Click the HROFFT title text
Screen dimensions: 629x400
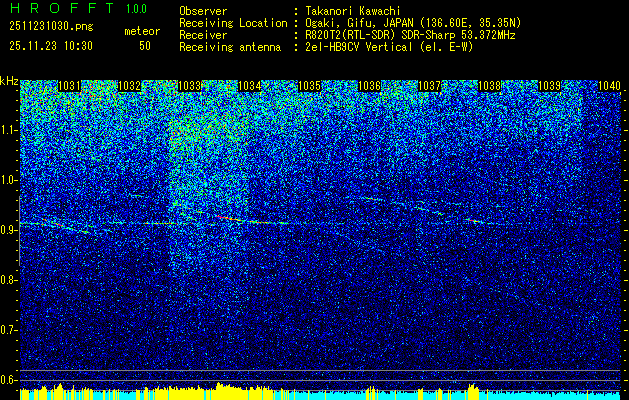(x=61, y=8)
